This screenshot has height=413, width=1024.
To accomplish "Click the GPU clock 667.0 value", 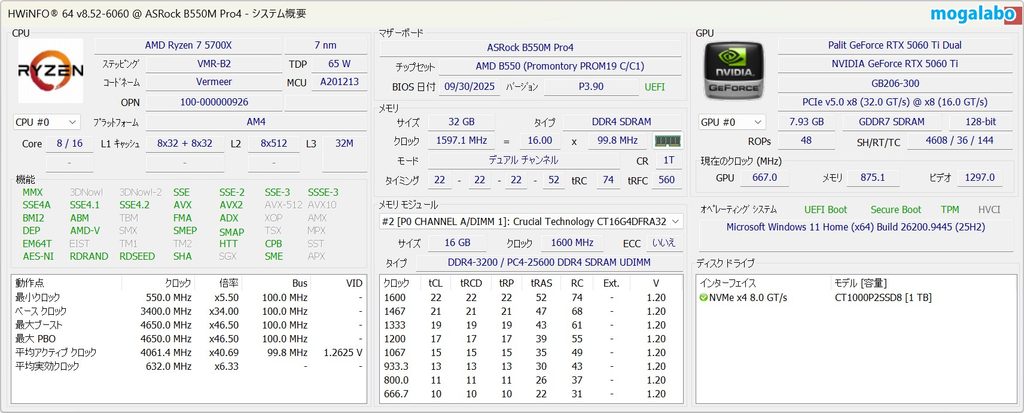I will tap(764, 178).
